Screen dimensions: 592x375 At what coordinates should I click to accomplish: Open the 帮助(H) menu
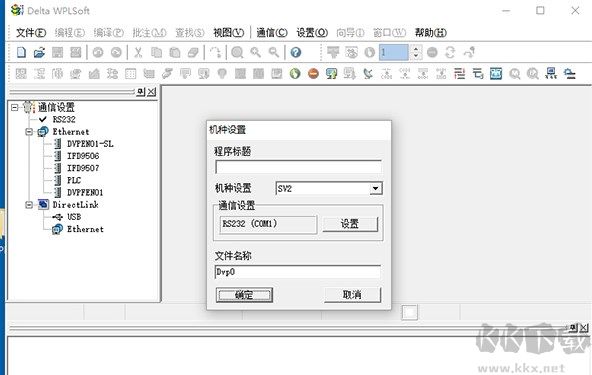click(430, 33)
